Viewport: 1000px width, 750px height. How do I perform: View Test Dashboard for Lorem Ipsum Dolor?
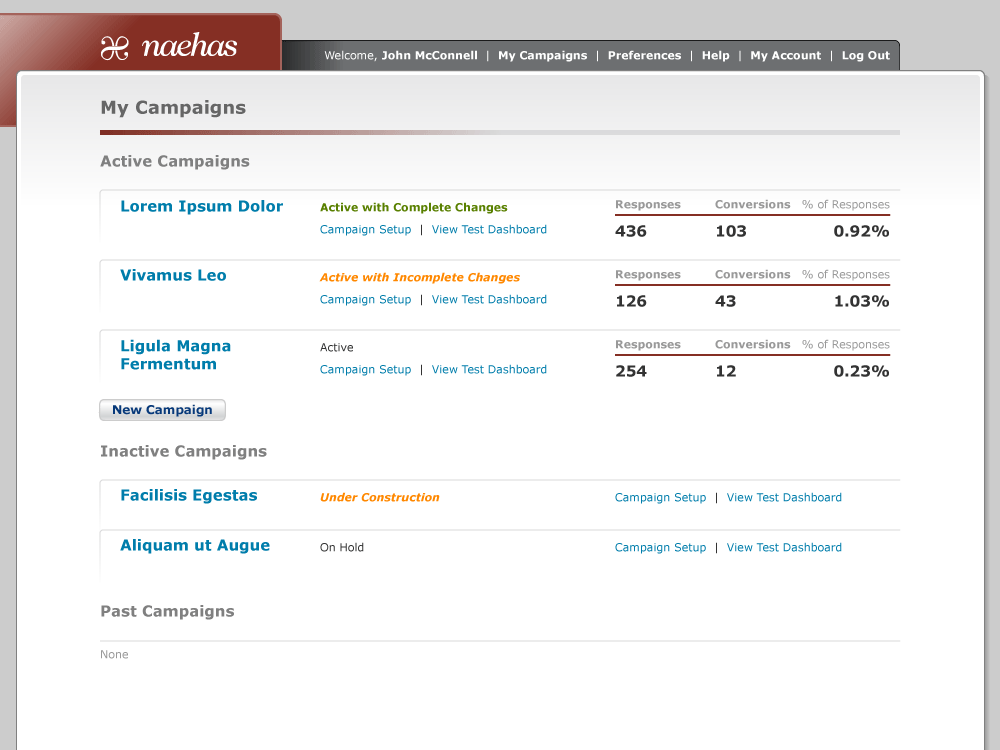[489, 230]
